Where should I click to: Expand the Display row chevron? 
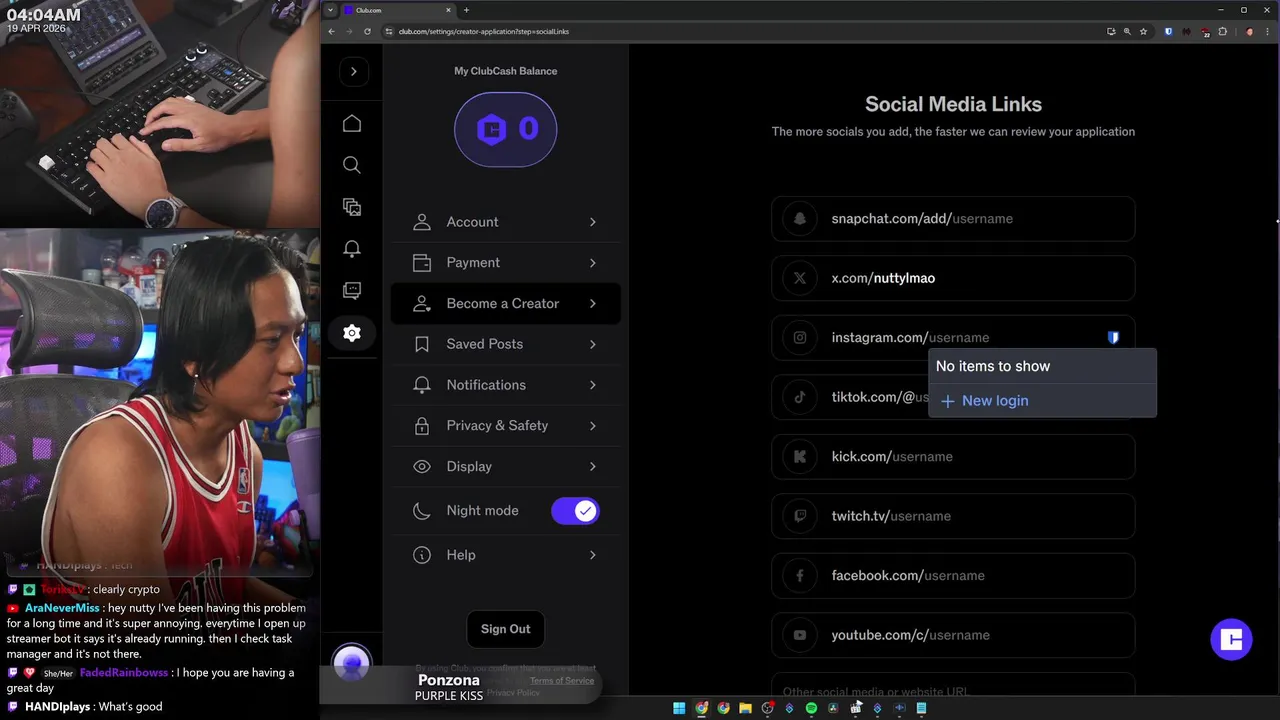coord(592,467)
